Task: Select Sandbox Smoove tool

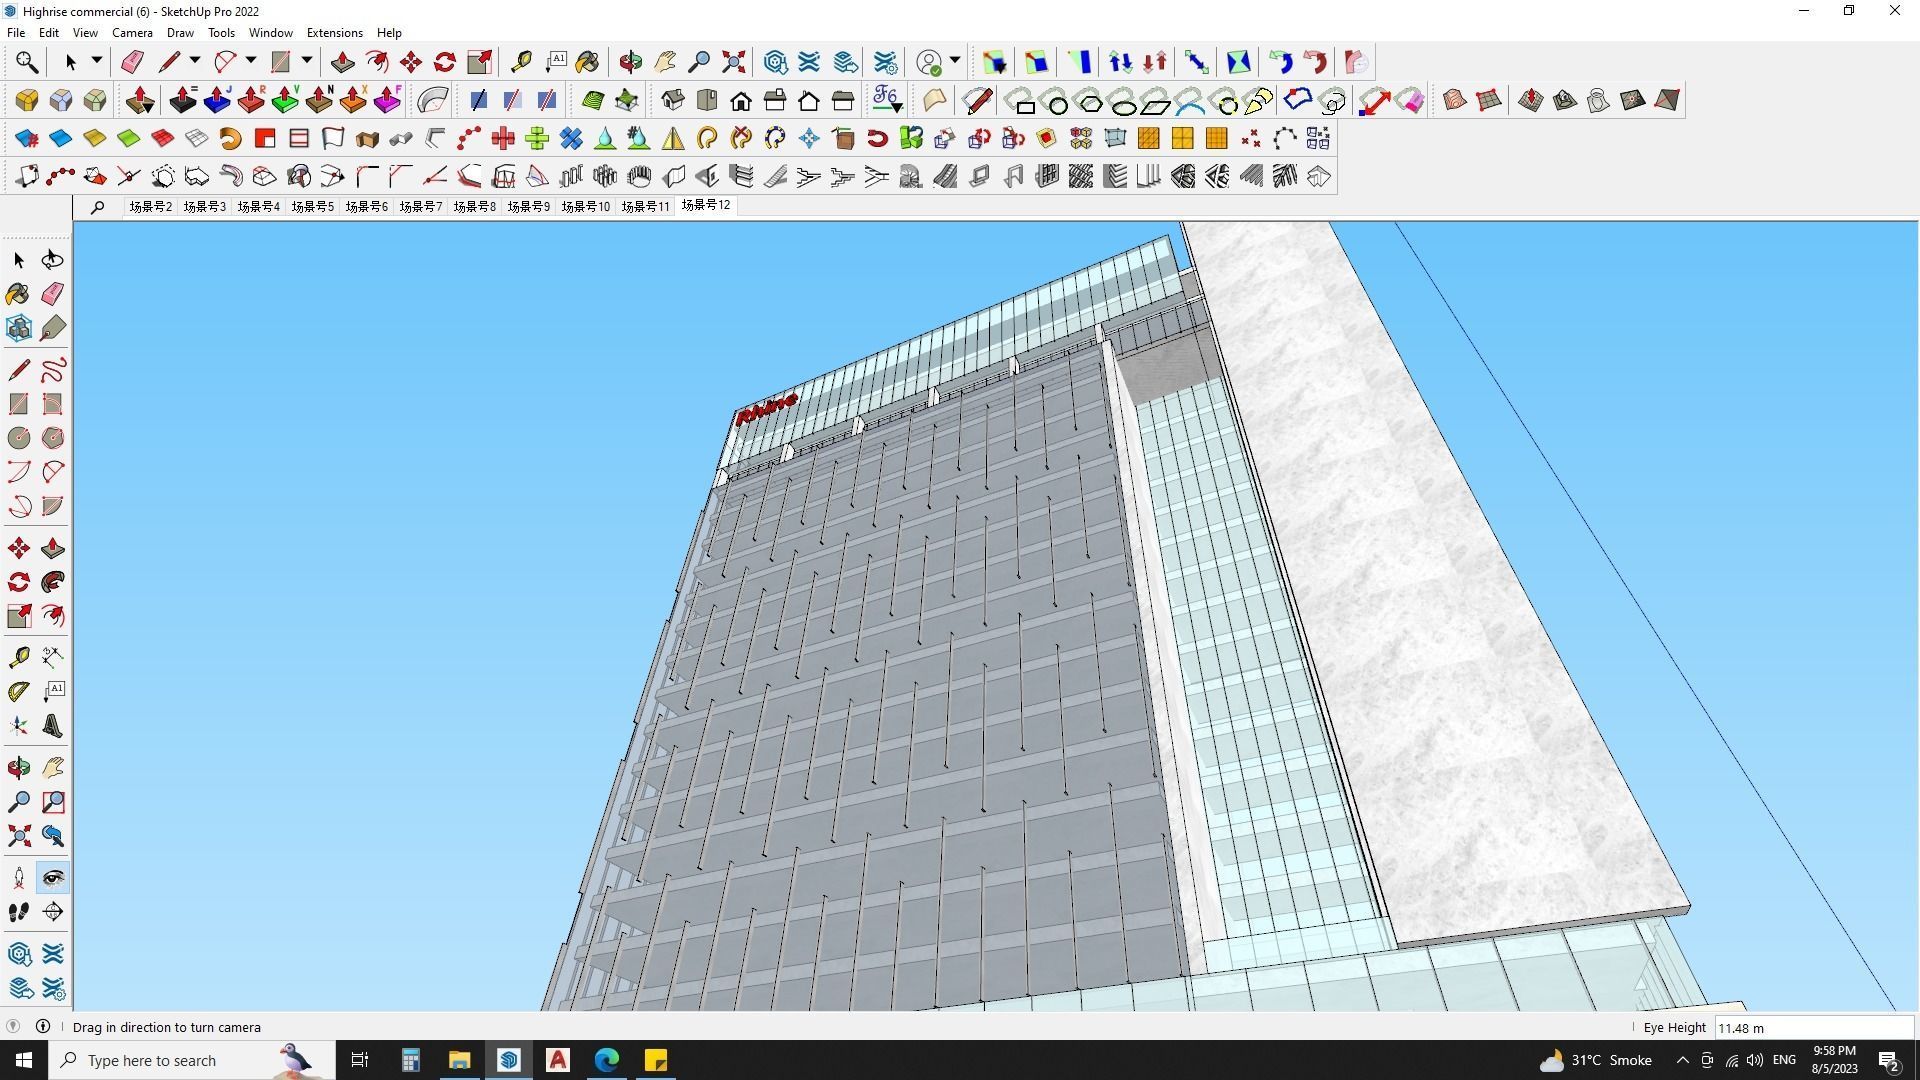Action: coord(1531,100)
